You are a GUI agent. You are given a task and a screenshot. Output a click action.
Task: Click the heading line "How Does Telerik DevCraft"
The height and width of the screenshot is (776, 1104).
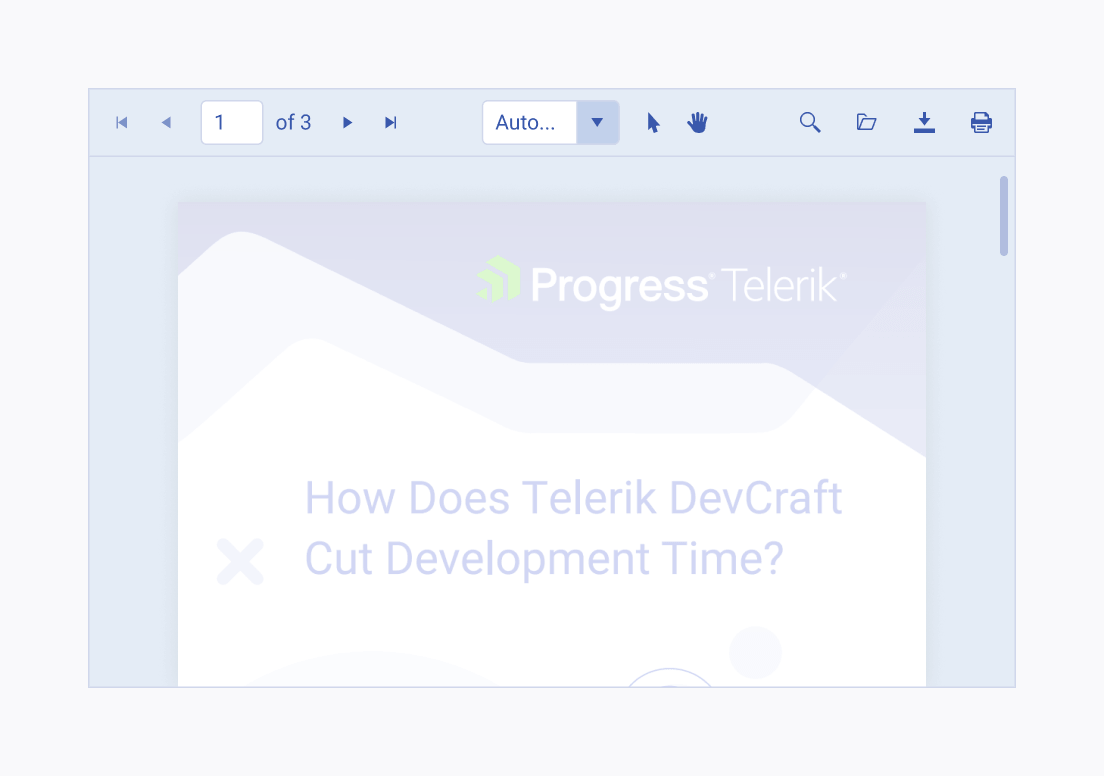(573, 499)
